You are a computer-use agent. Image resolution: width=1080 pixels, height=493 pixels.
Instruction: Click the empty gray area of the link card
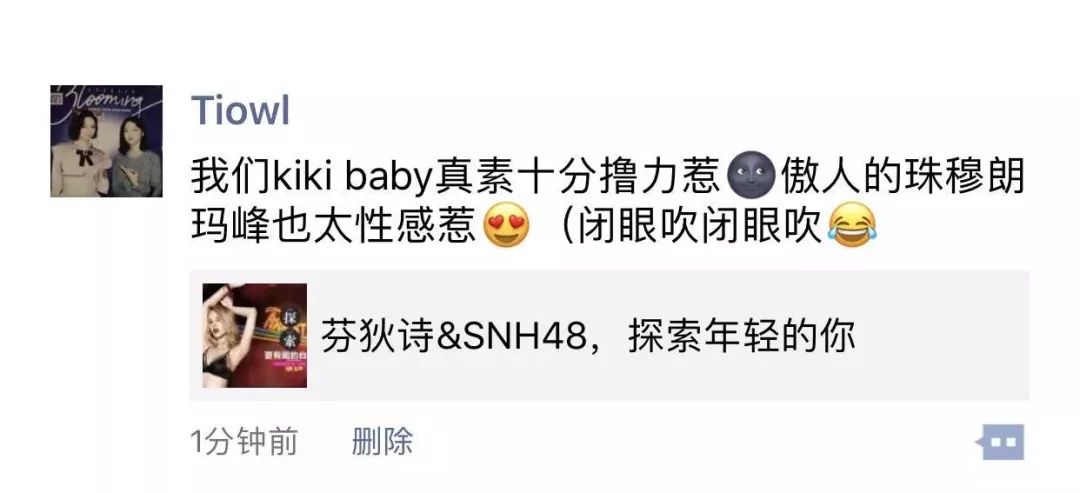coord(944,336)
